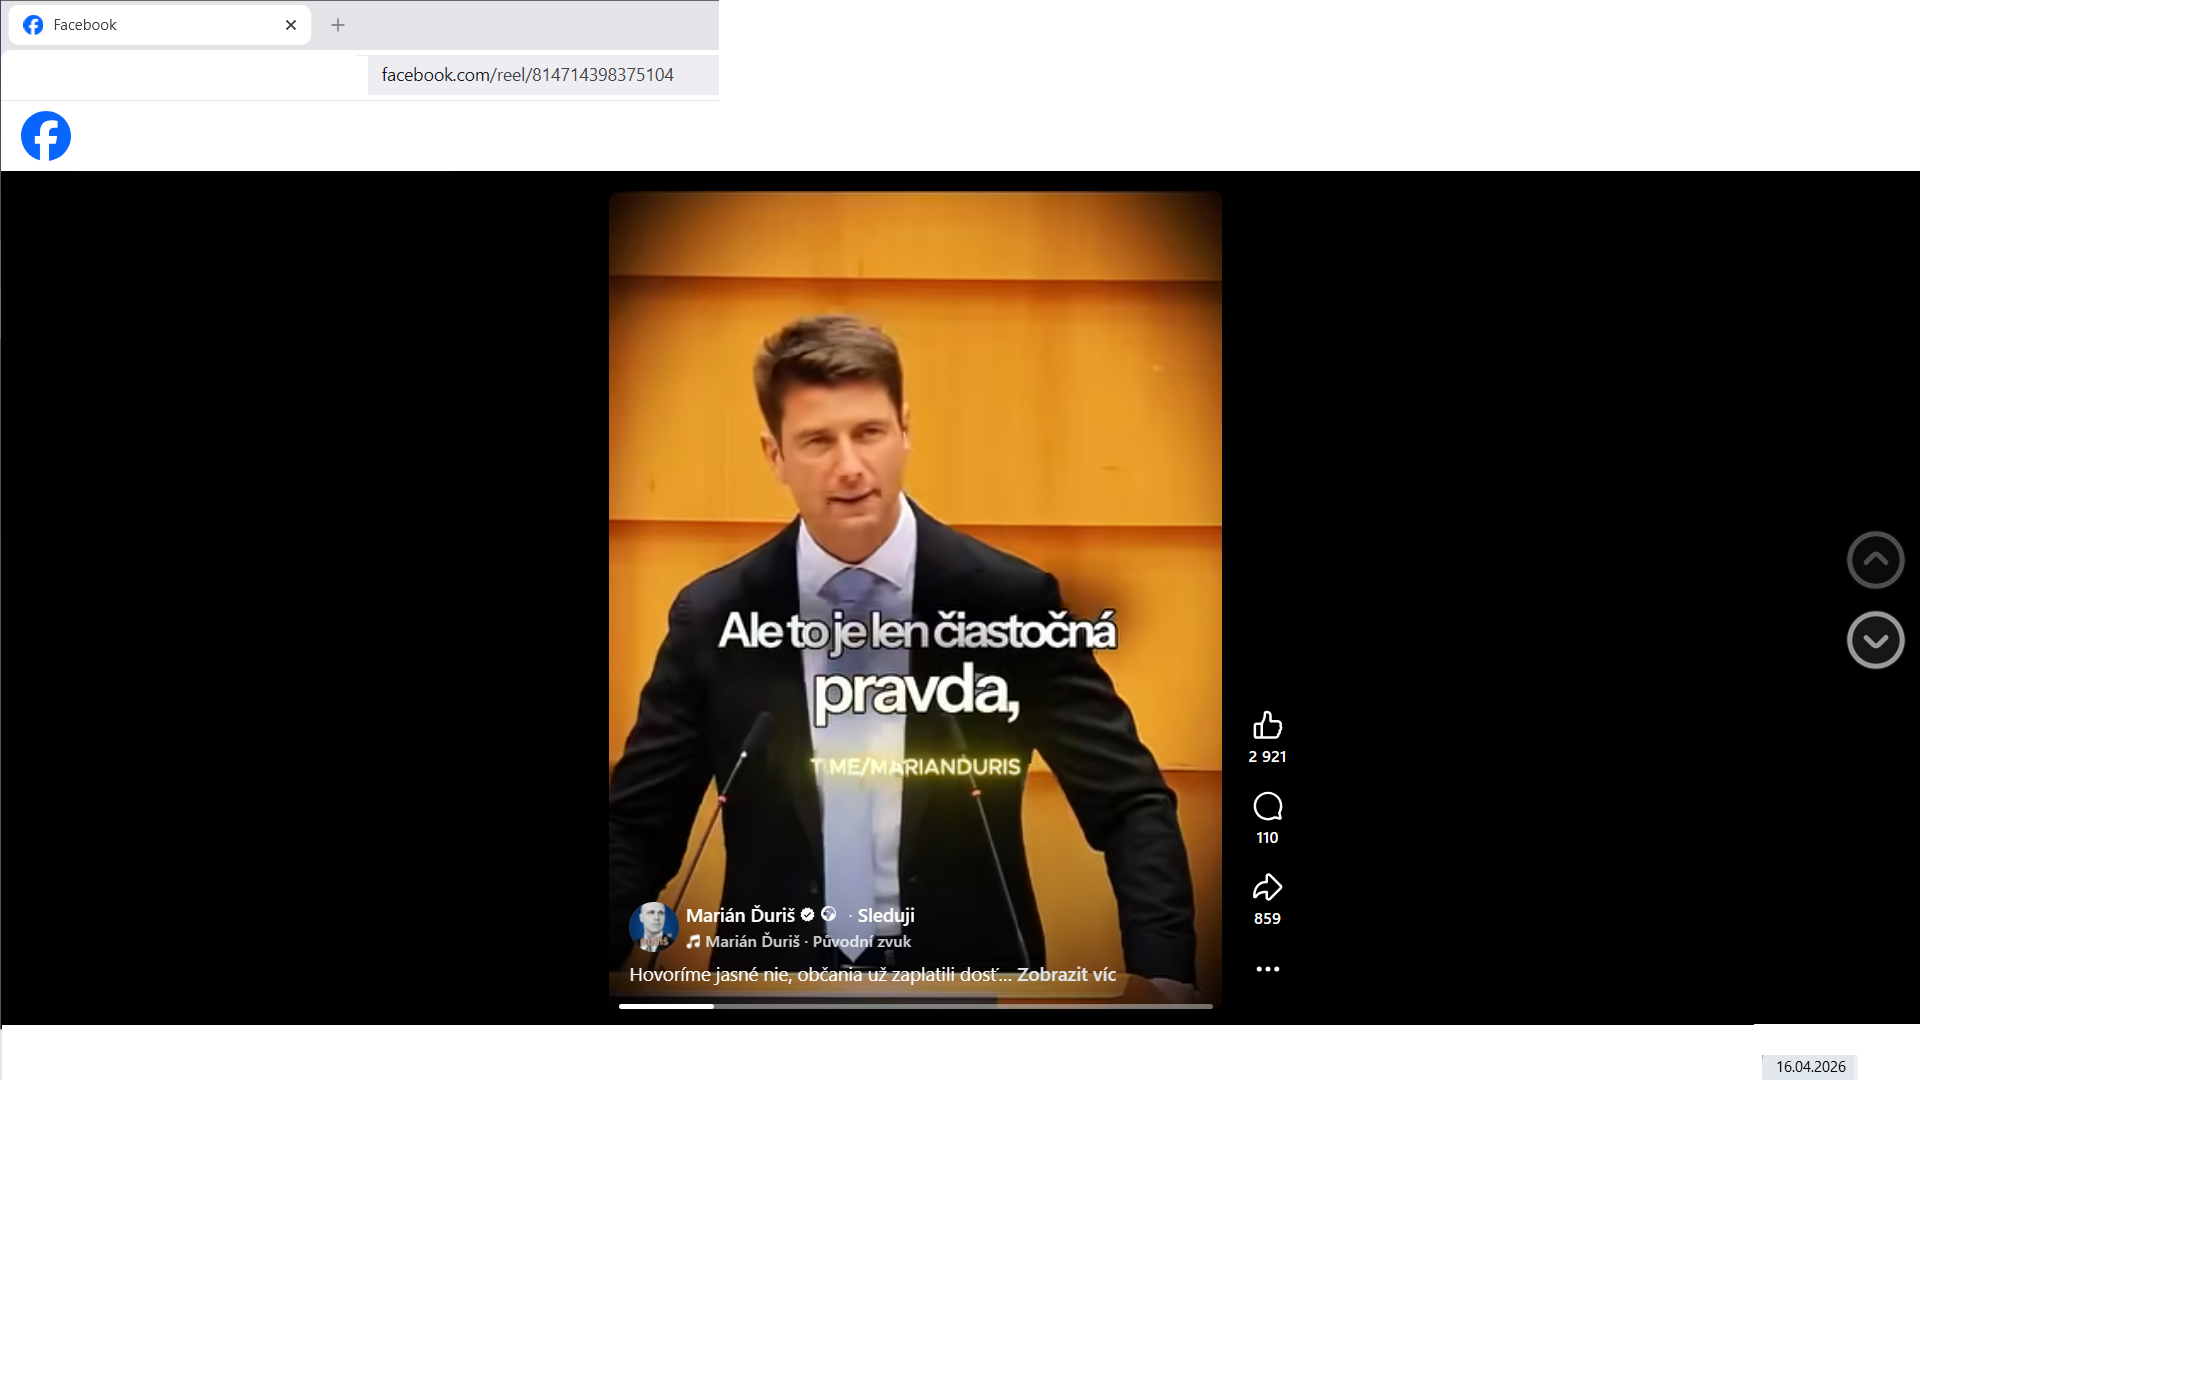Close the Facebook tab
The height and width of the screenshot is (1390, 2206).
[x=291, y=25]
